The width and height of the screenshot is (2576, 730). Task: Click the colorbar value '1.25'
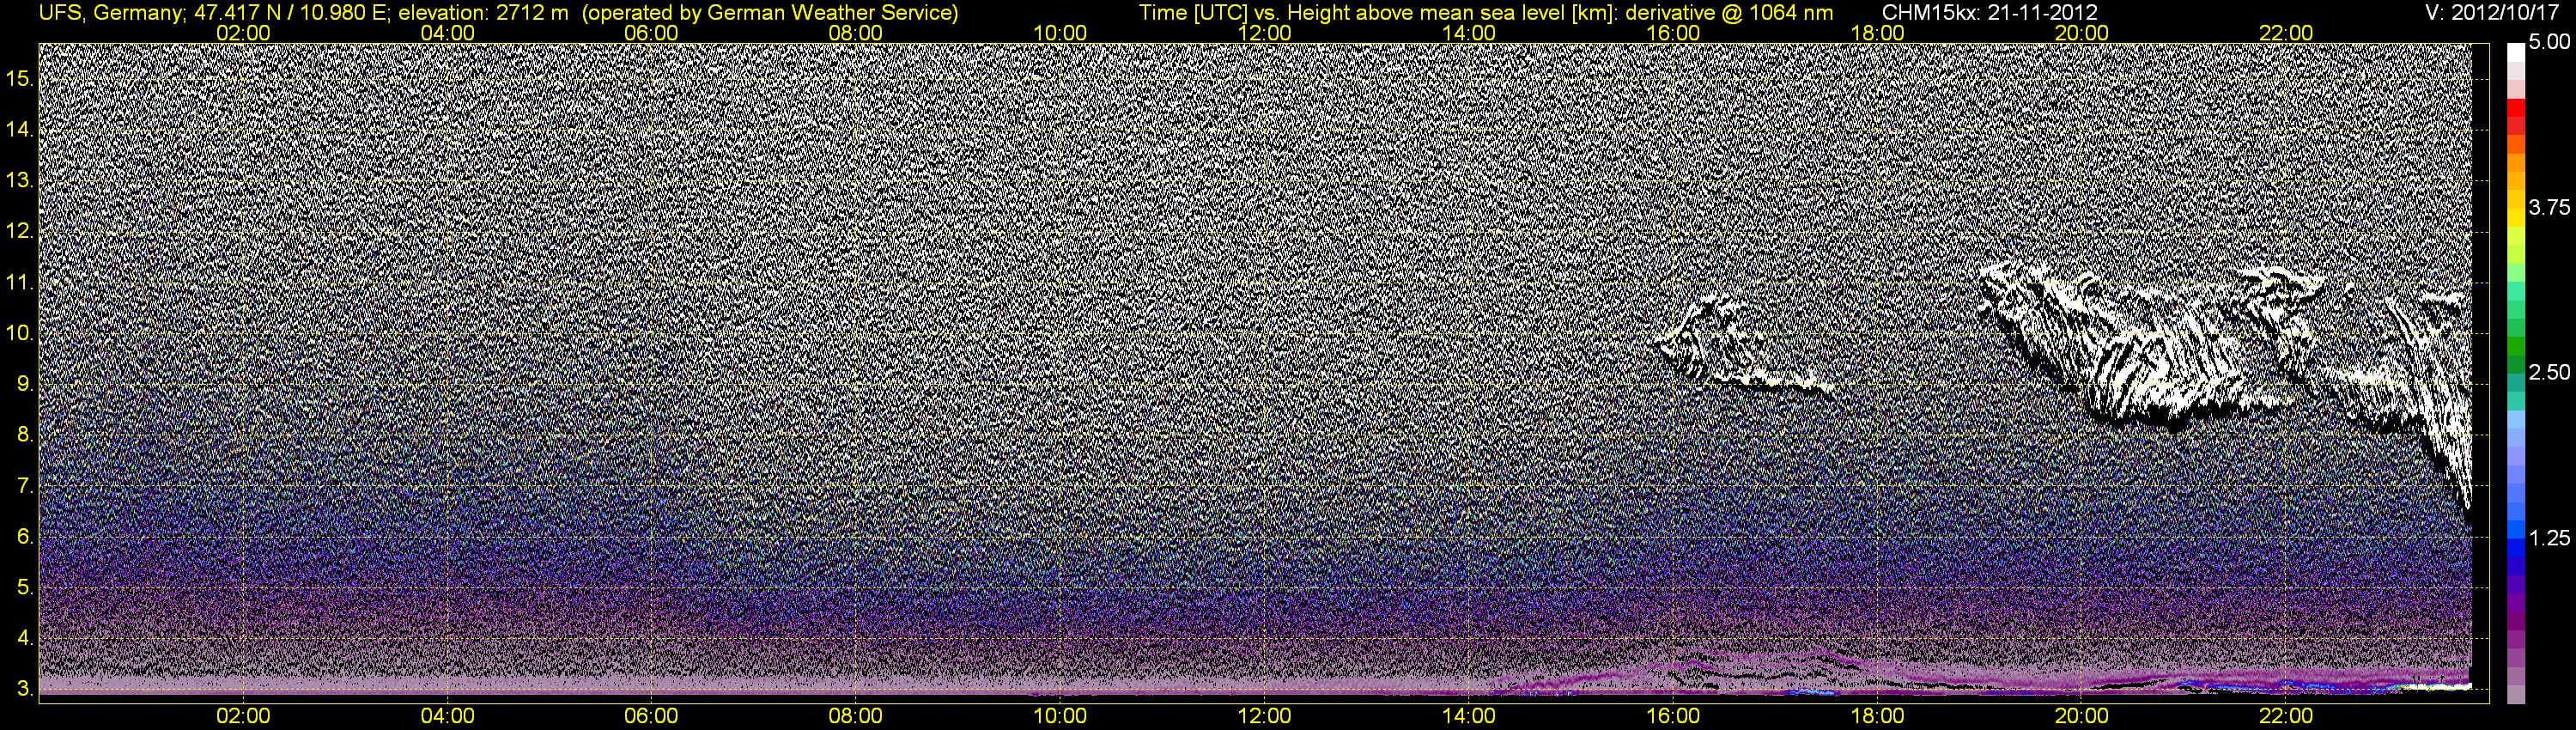(x=2549, y=538)
